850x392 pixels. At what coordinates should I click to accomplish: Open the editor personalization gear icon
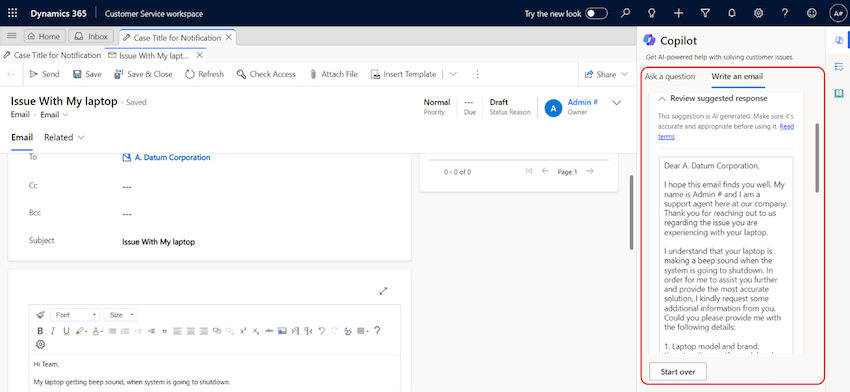[x=40, y=344]
